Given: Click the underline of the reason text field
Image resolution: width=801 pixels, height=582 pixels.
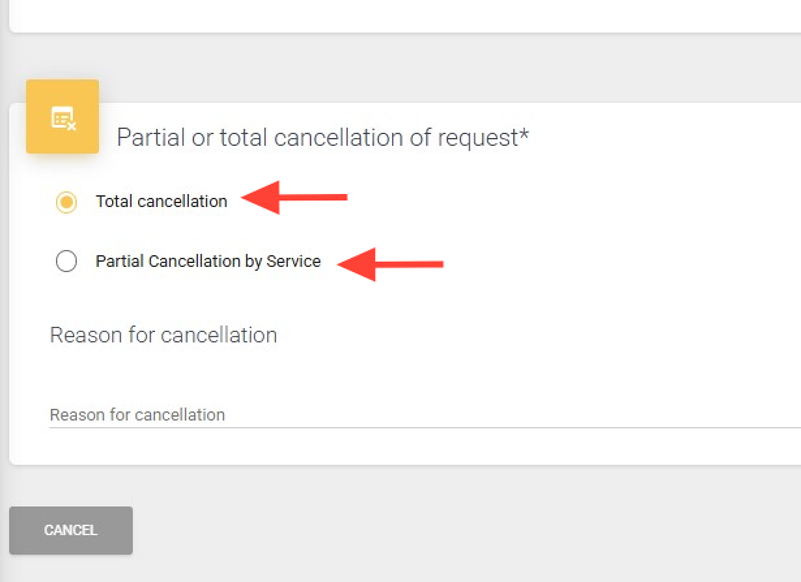Looking at the screenshot, I should point(400,428).
